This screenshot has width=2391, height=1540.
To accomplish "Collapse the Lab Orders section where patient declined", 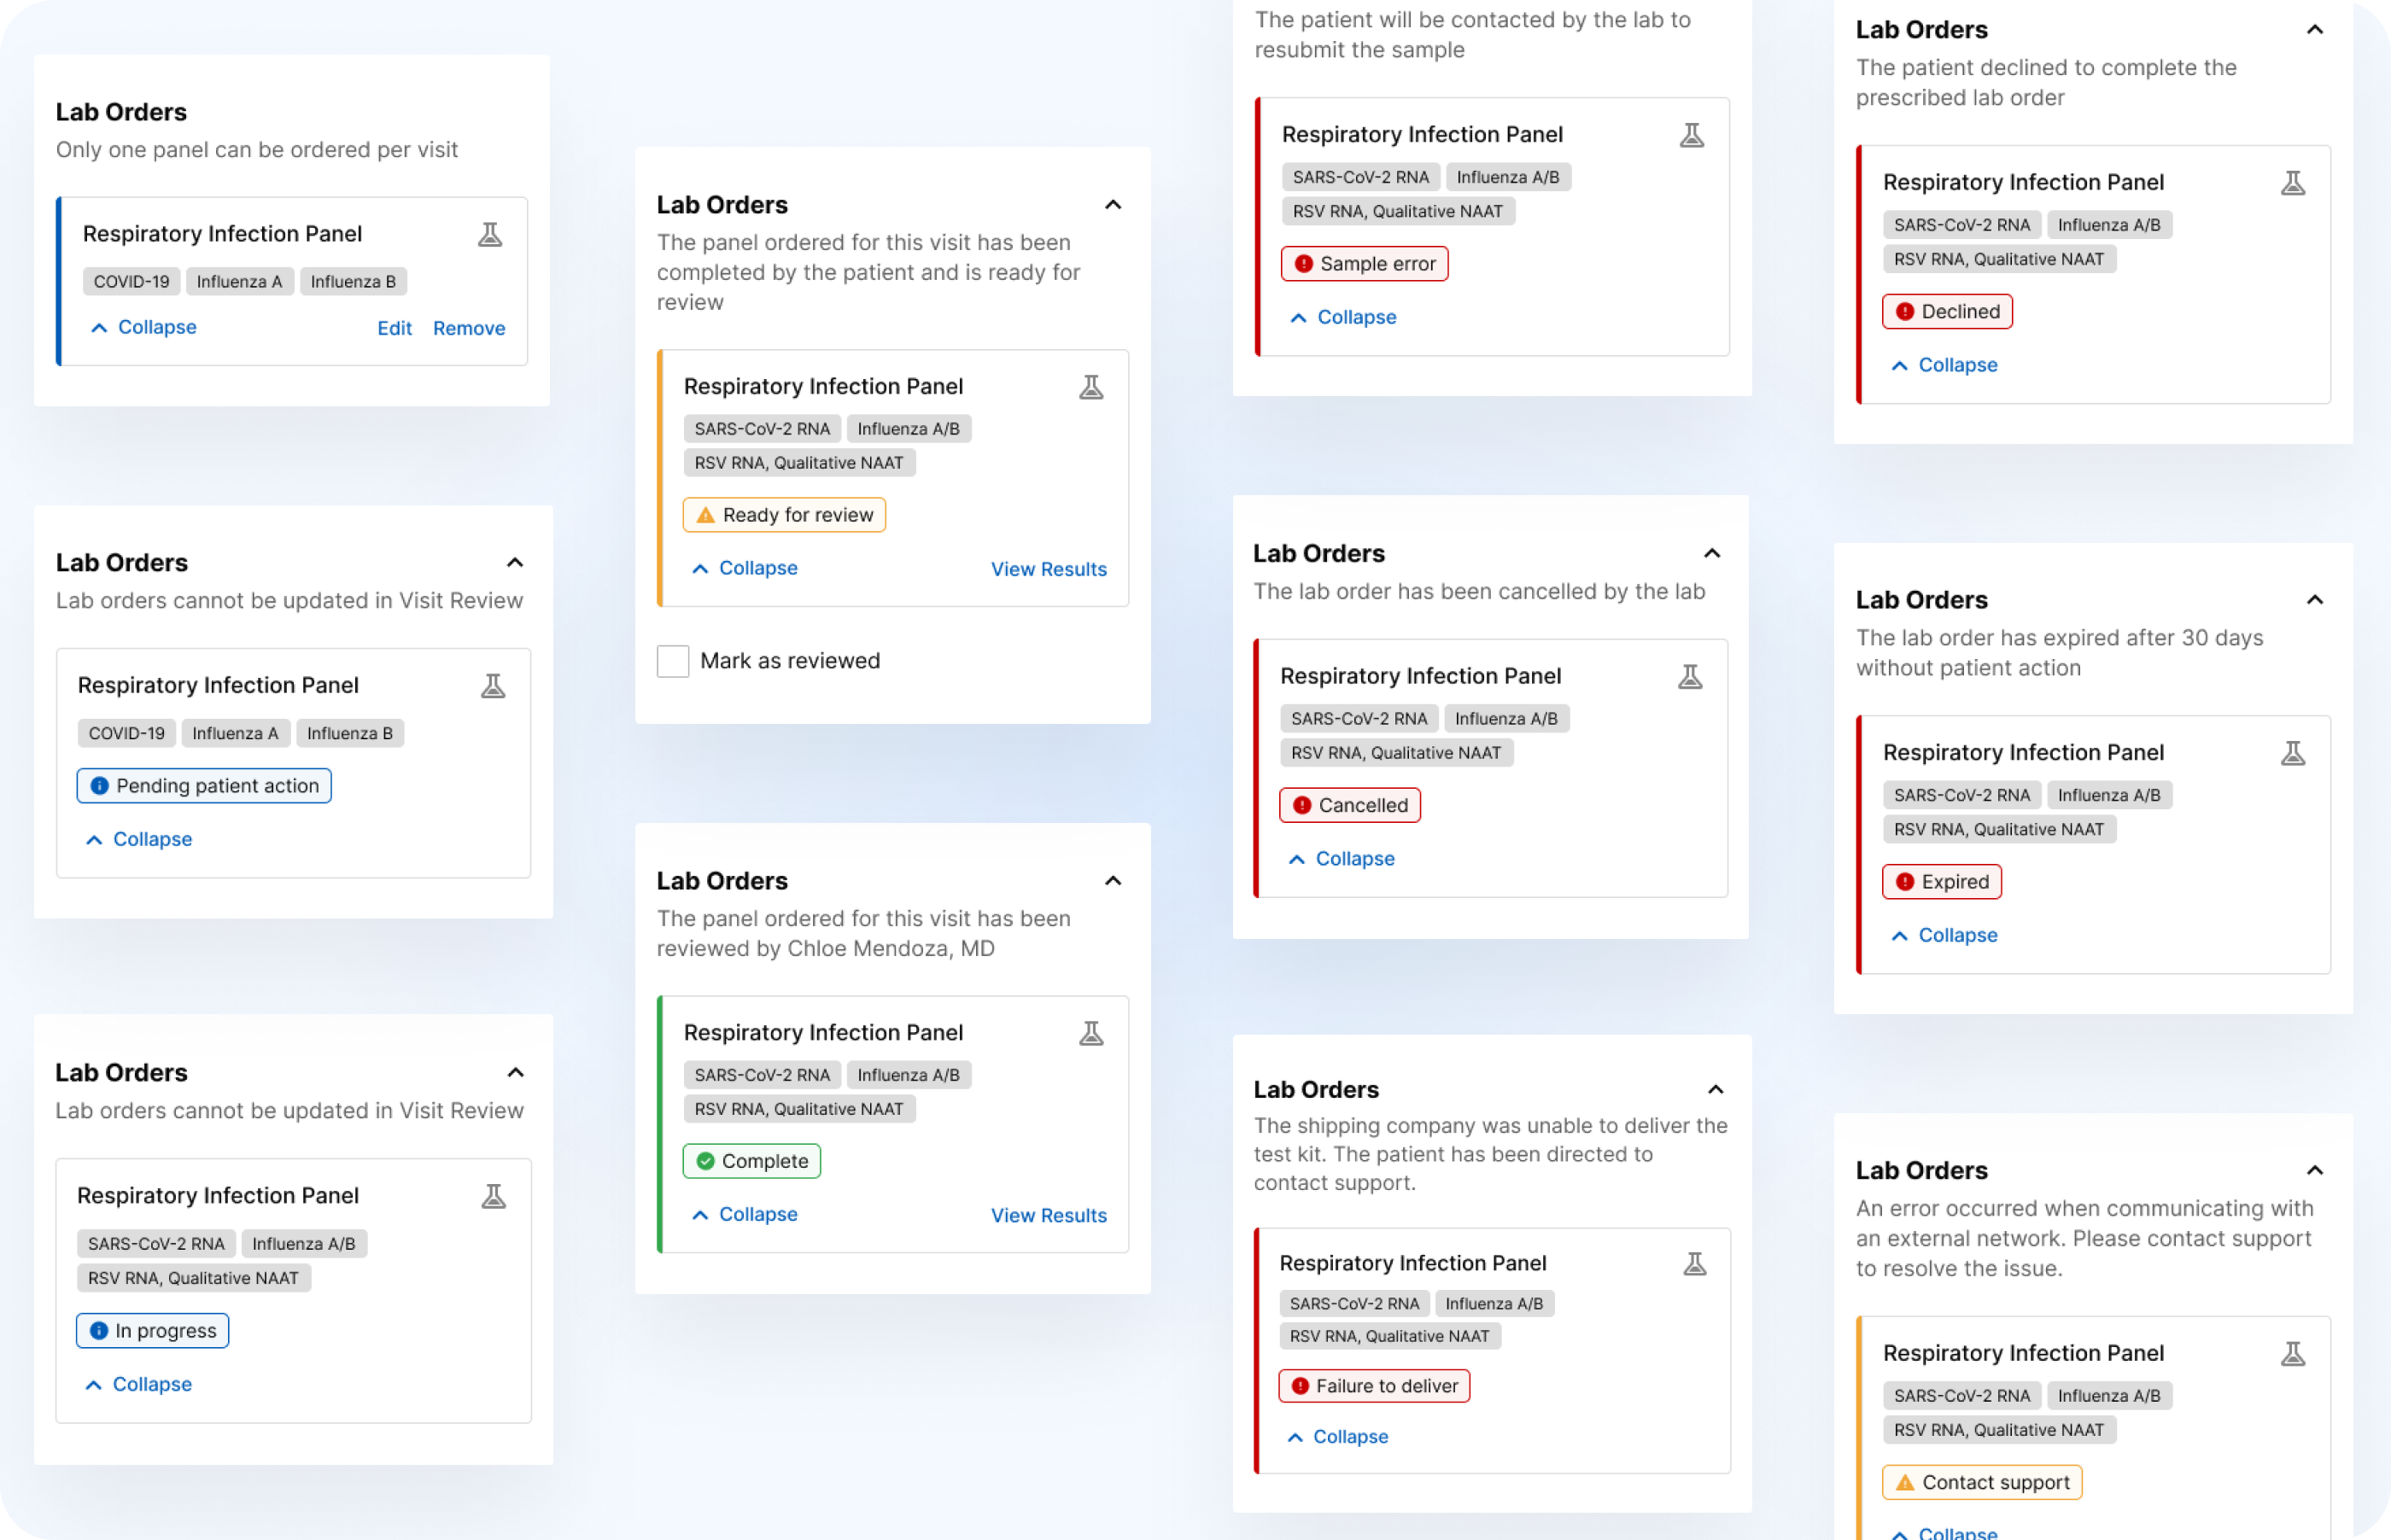I will [2314, 30].
